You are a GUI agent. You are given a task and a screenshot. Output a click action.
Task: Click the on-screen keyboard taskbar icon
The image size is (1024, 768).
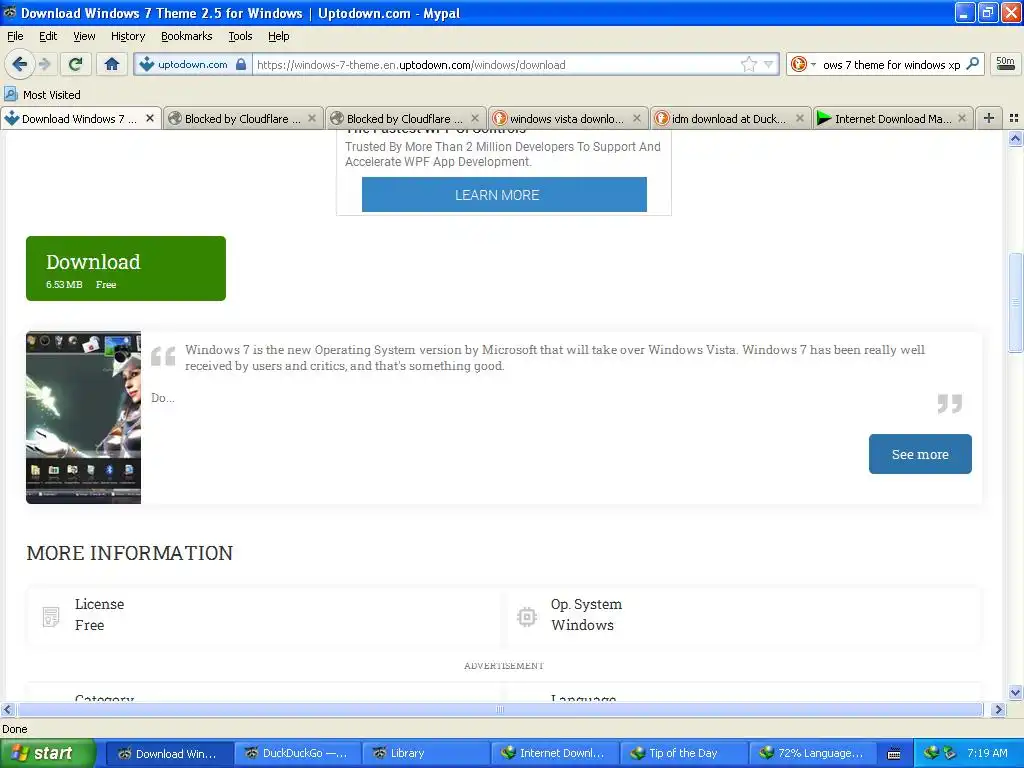894,754
